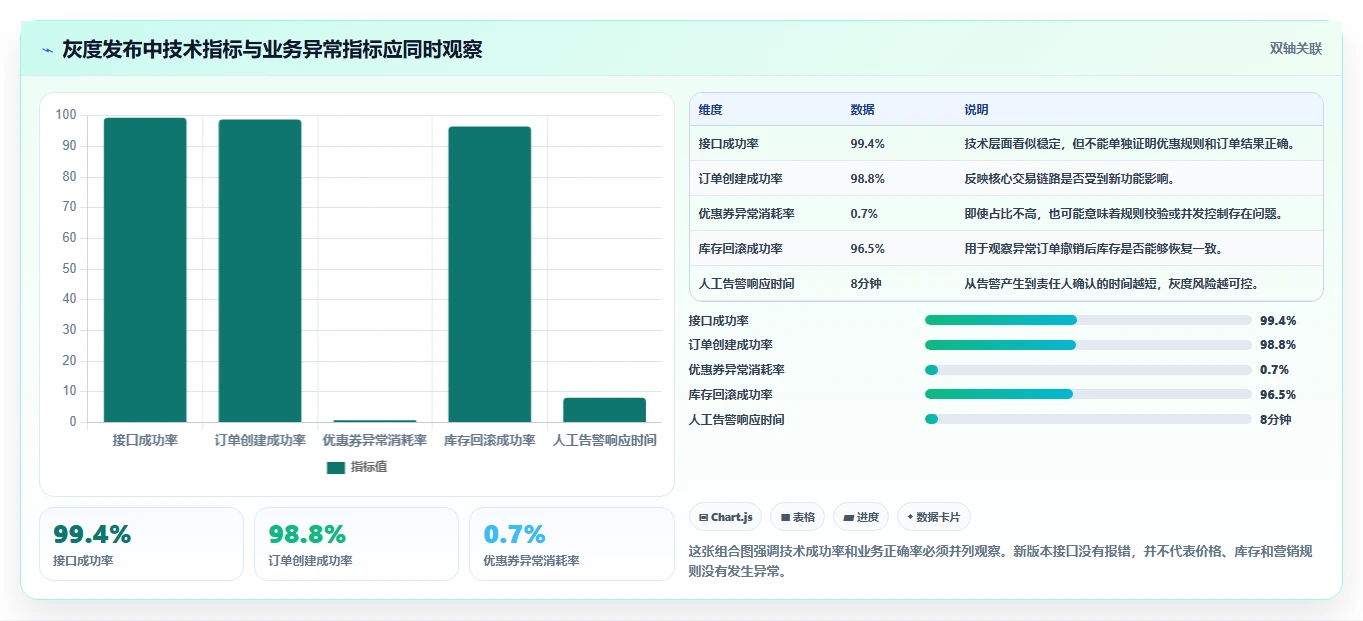Click the 说明 table column header

pyautogui.click(x=976, y=109)
